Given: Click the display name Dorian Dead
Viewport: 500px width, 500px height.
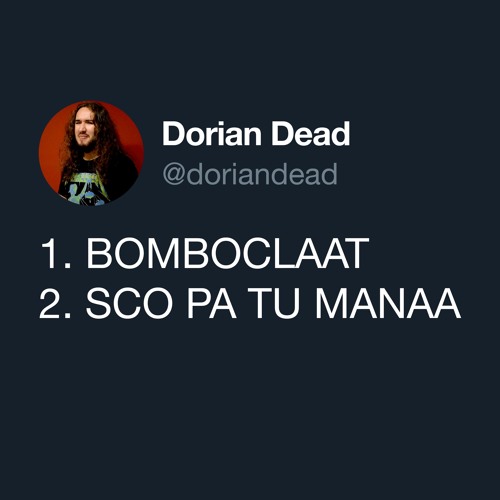Looking at the screenshot, I should [256, 134].
